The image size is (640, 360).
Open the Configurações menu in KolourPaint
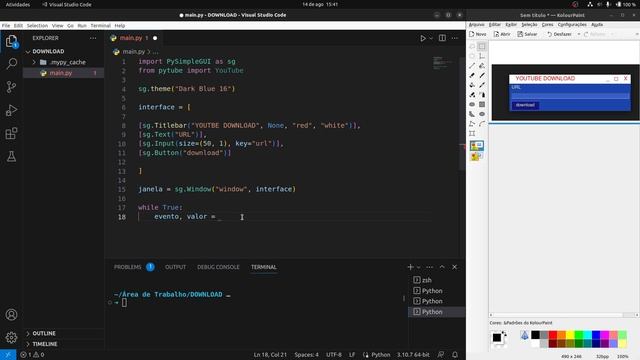click(x=572, y=25)
